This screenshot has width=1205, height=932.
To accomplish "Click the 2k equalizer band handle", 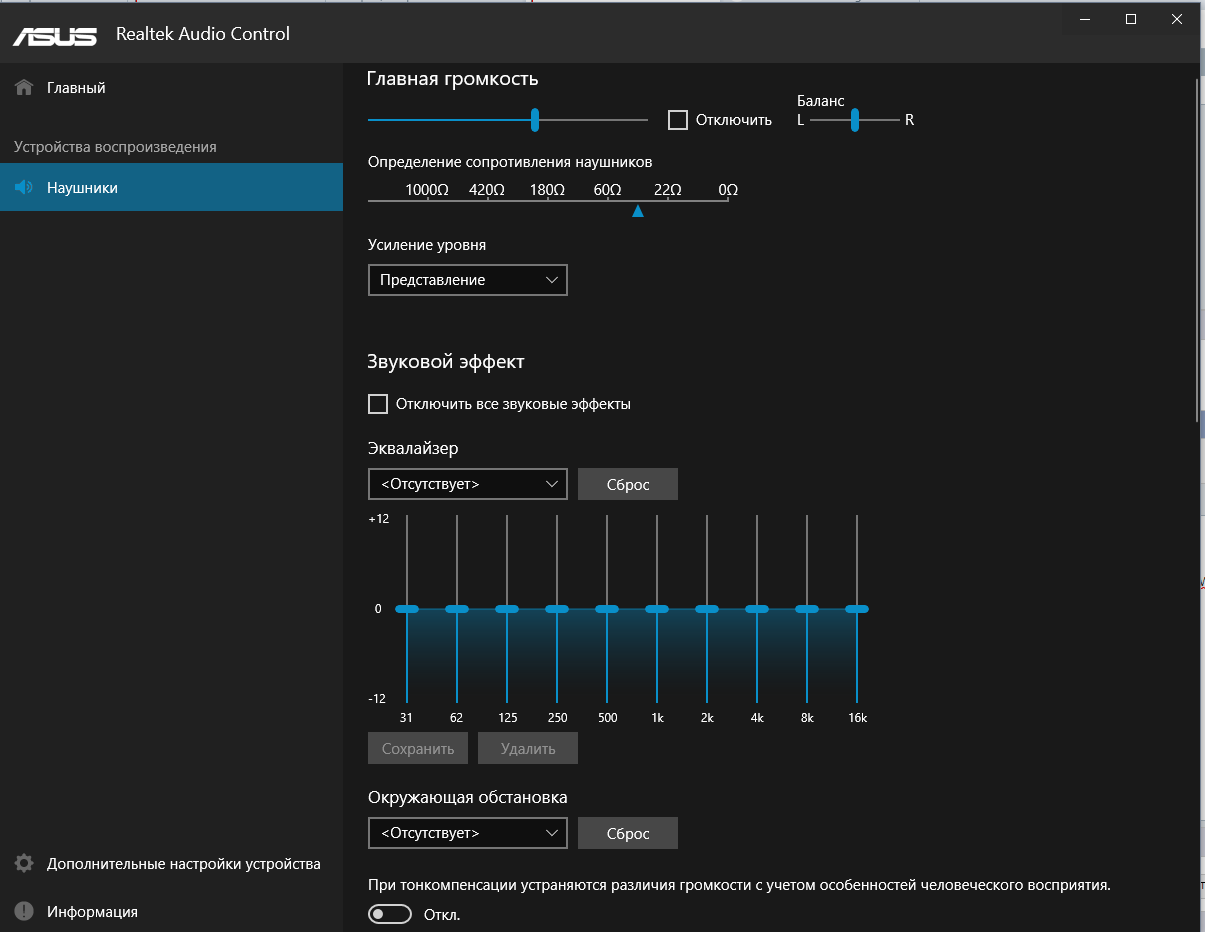I will pyautogui.click(x=707, y=609).
